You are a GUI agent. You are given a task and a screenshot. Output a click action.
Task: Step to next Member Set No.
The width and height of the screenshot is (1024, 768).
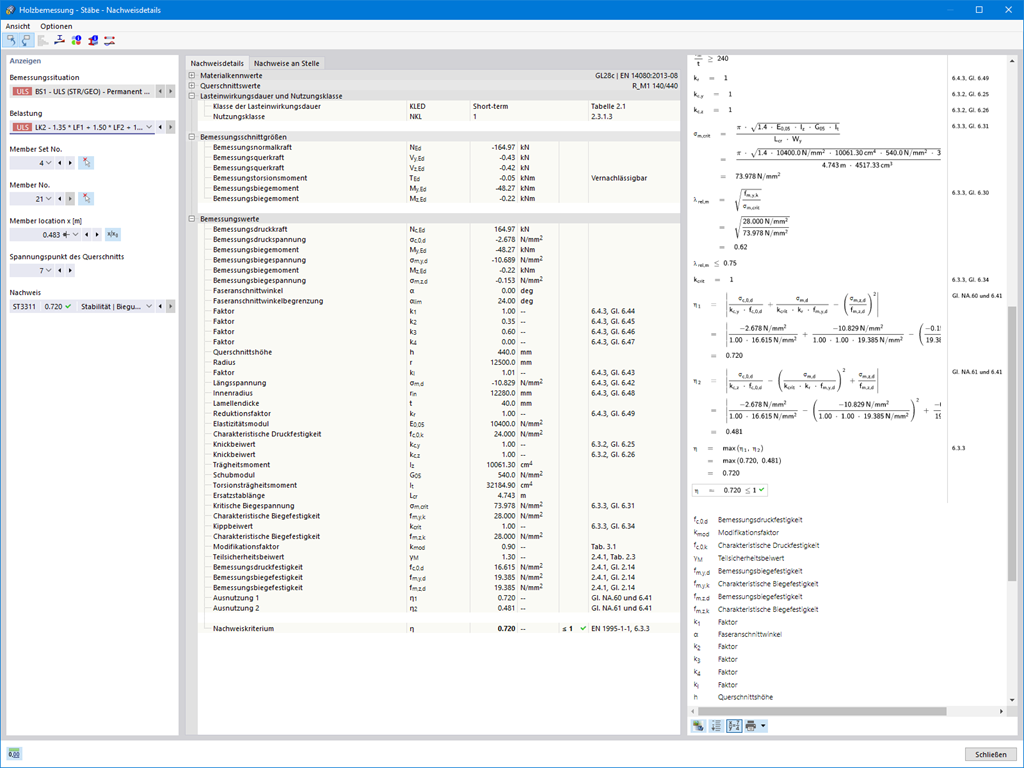tap(71, 163)
